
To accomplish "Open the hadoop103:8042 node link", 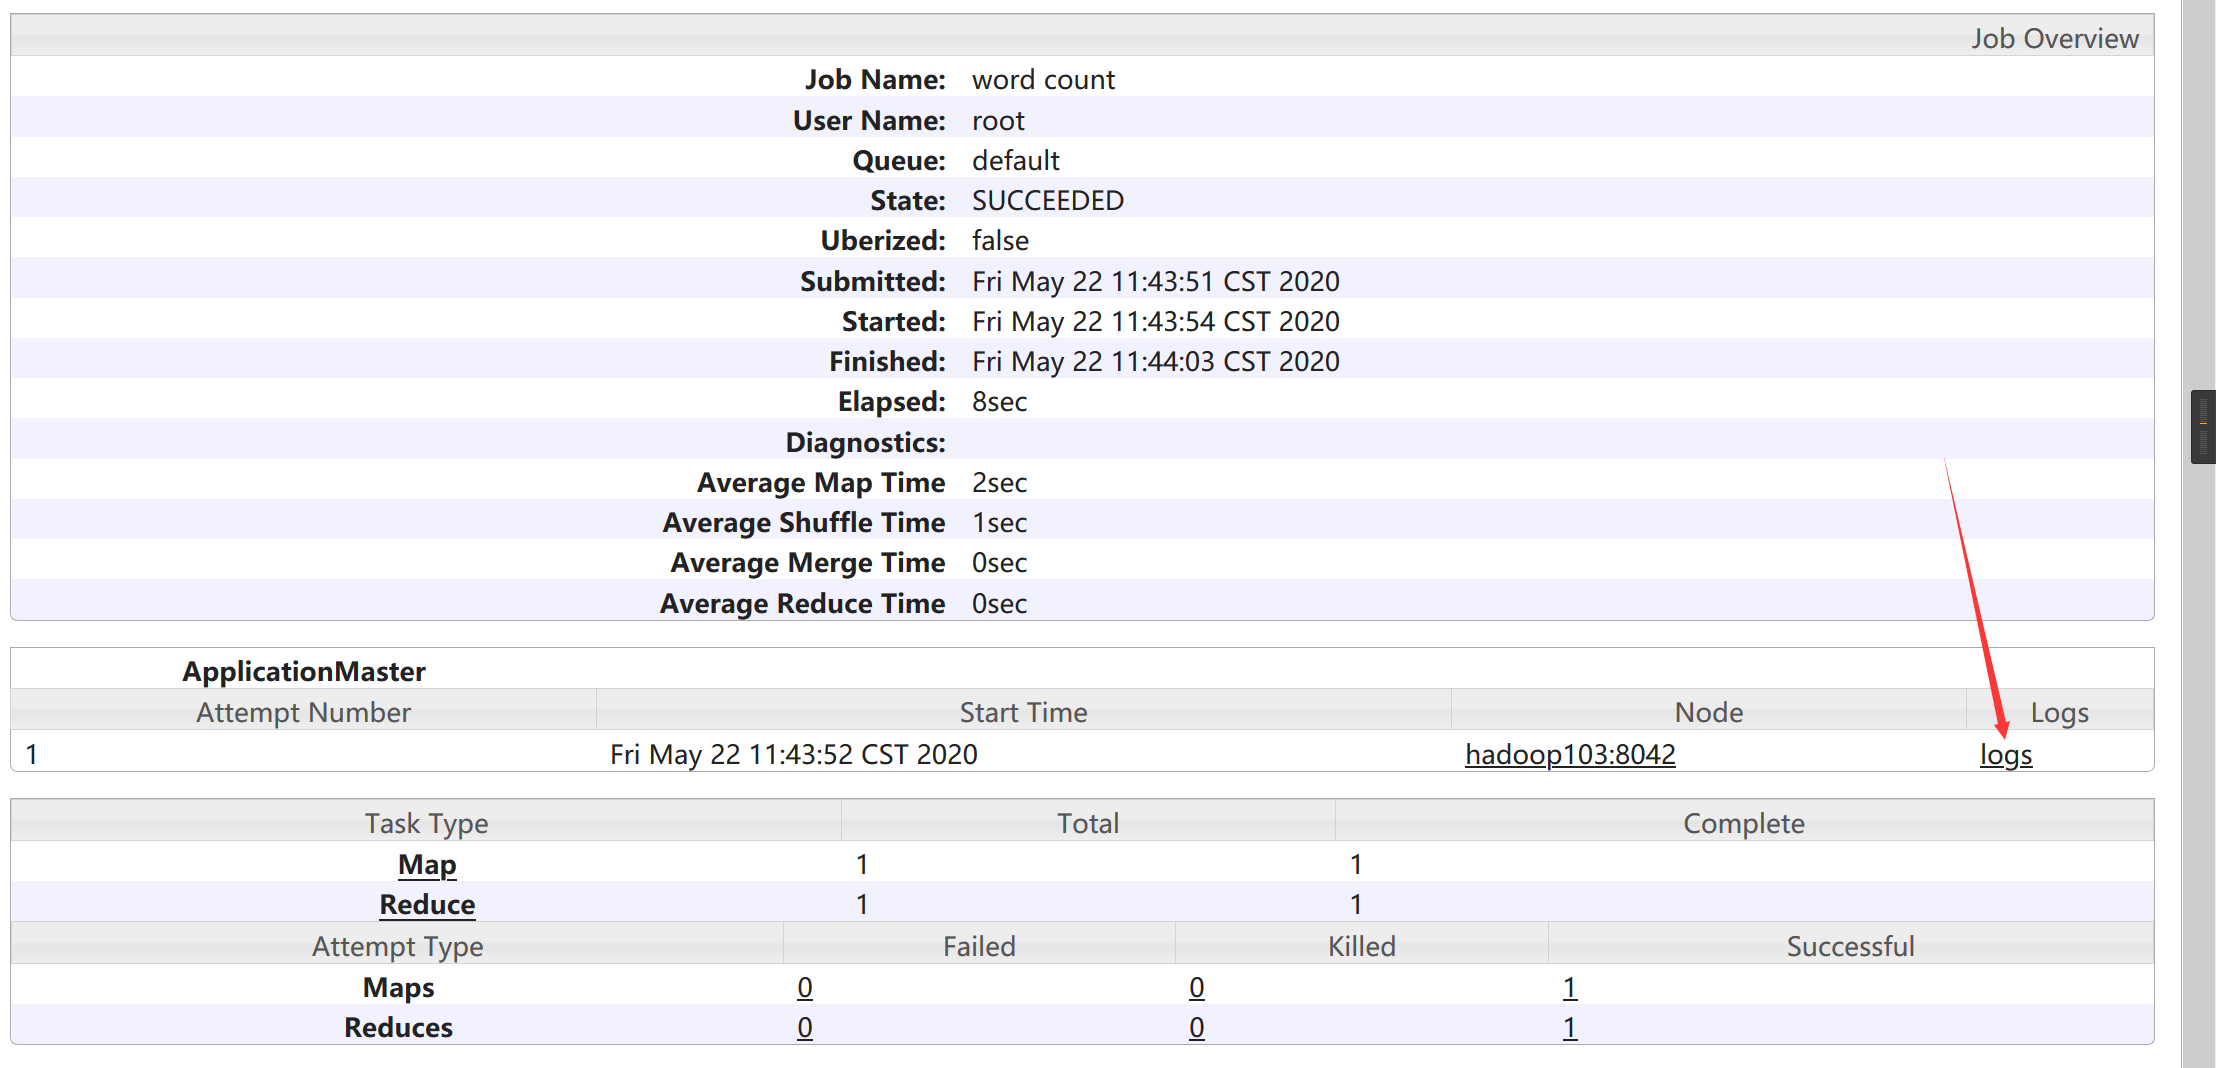I will coord(1570,754).
